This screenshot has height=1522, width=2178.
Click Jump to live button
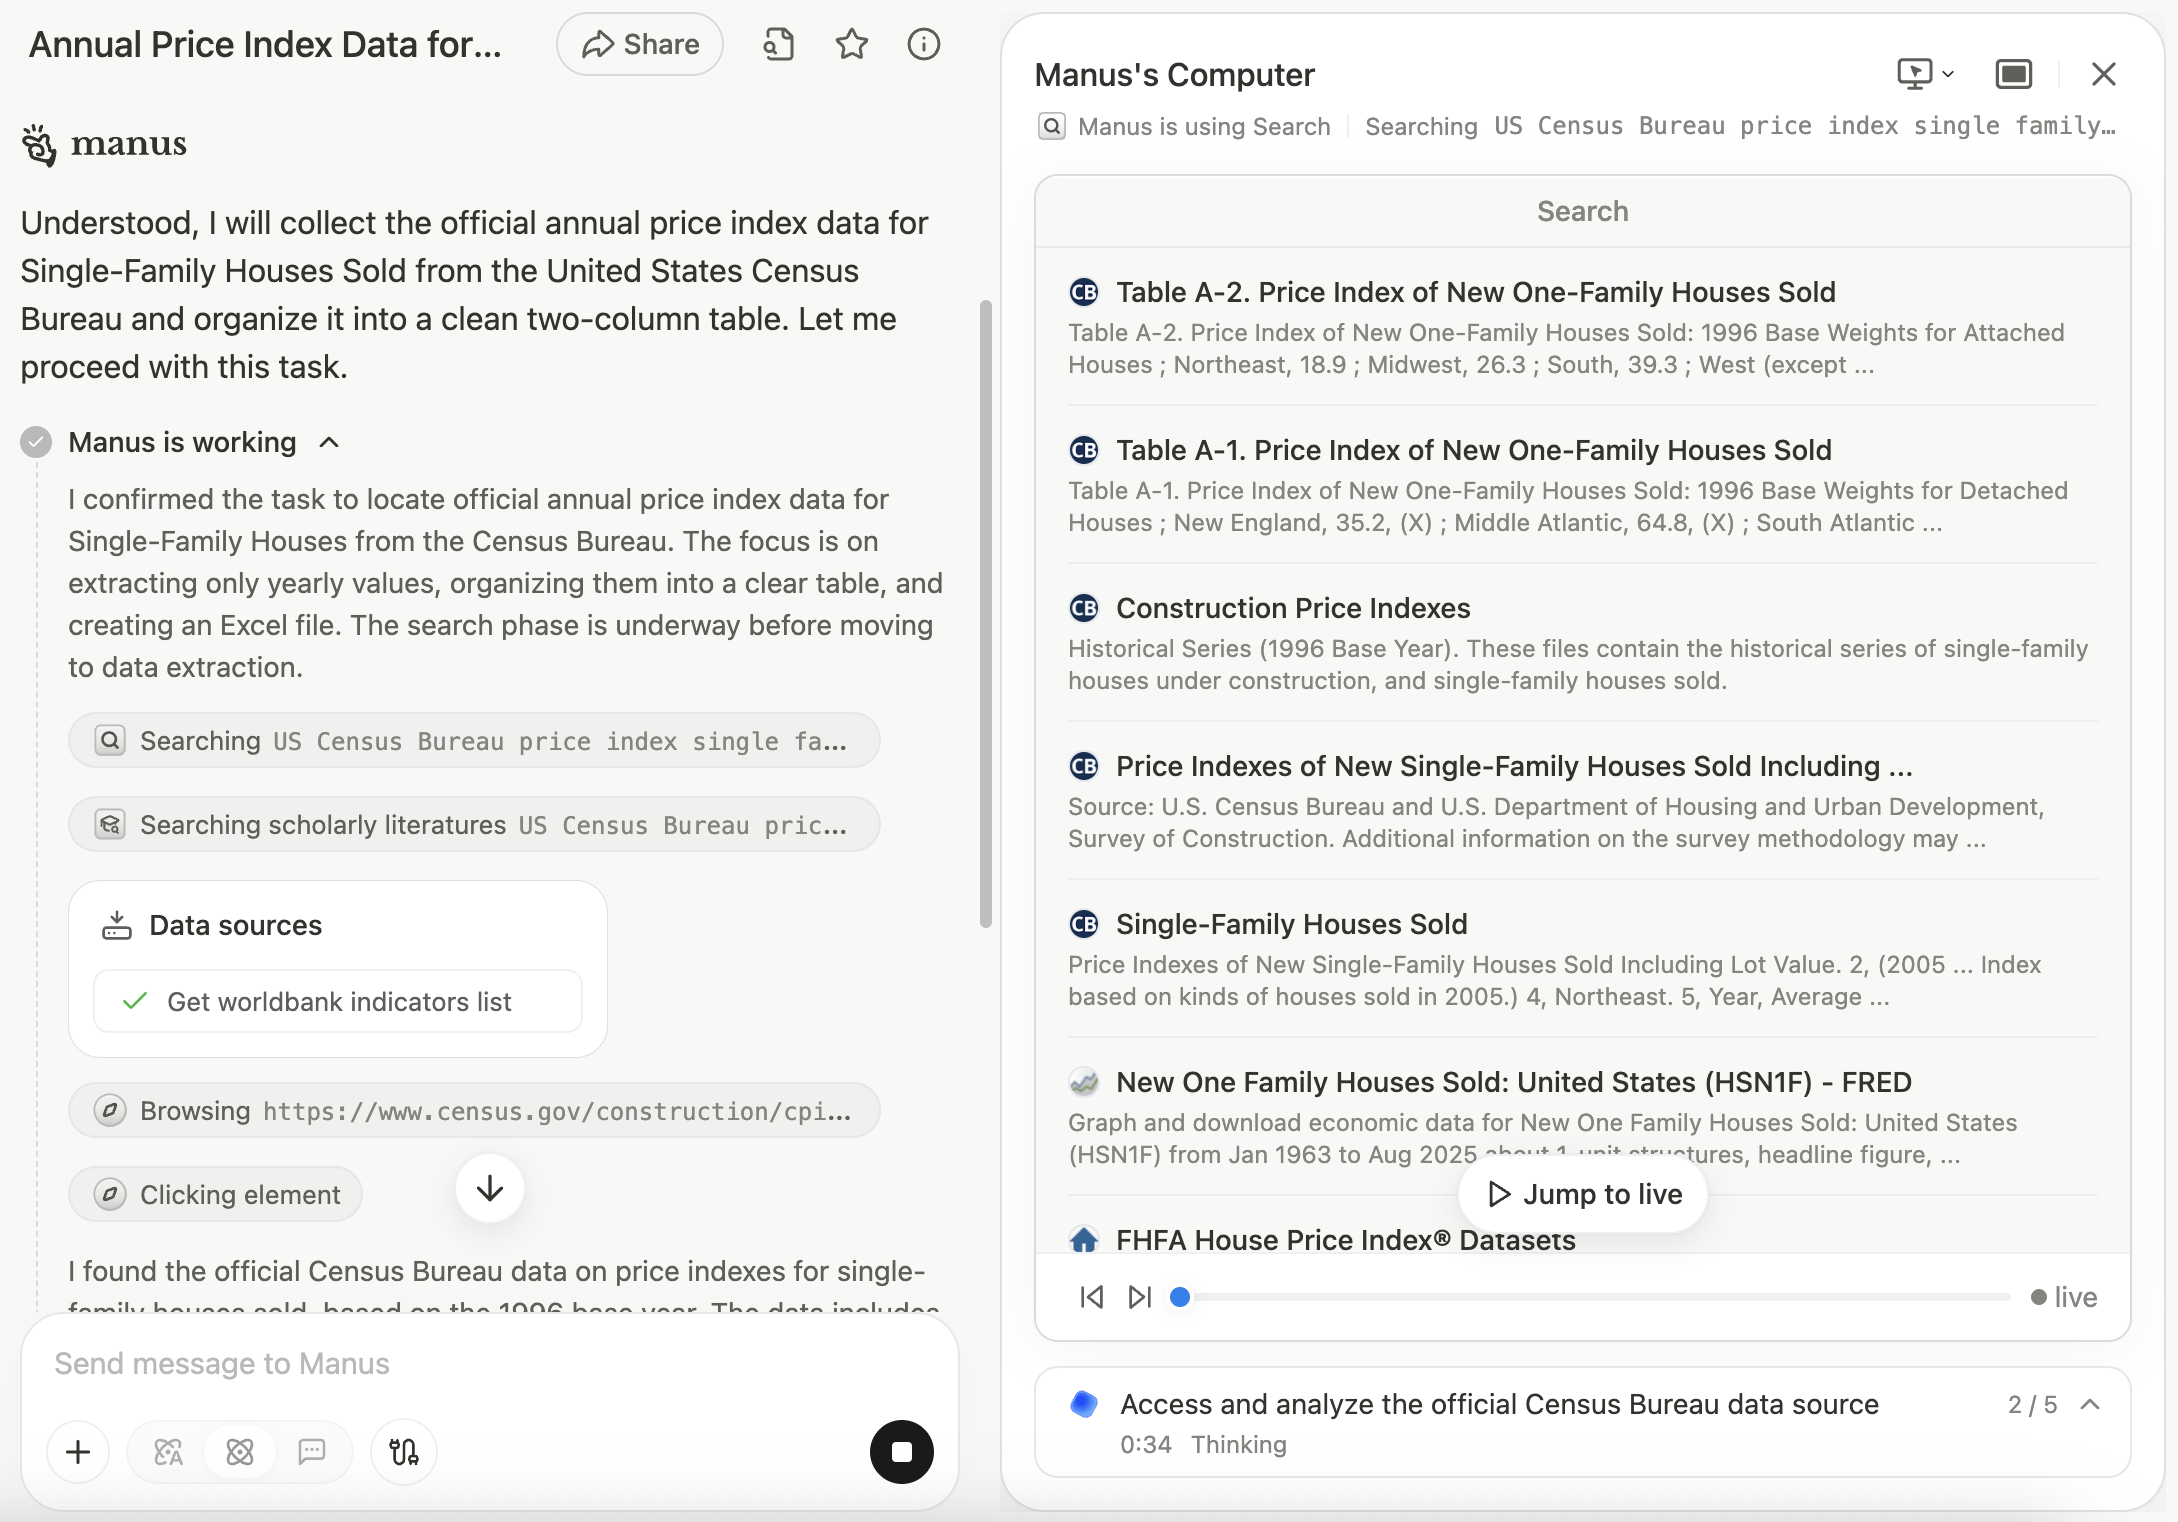pyautogui.click(x=1583, y=1194)
